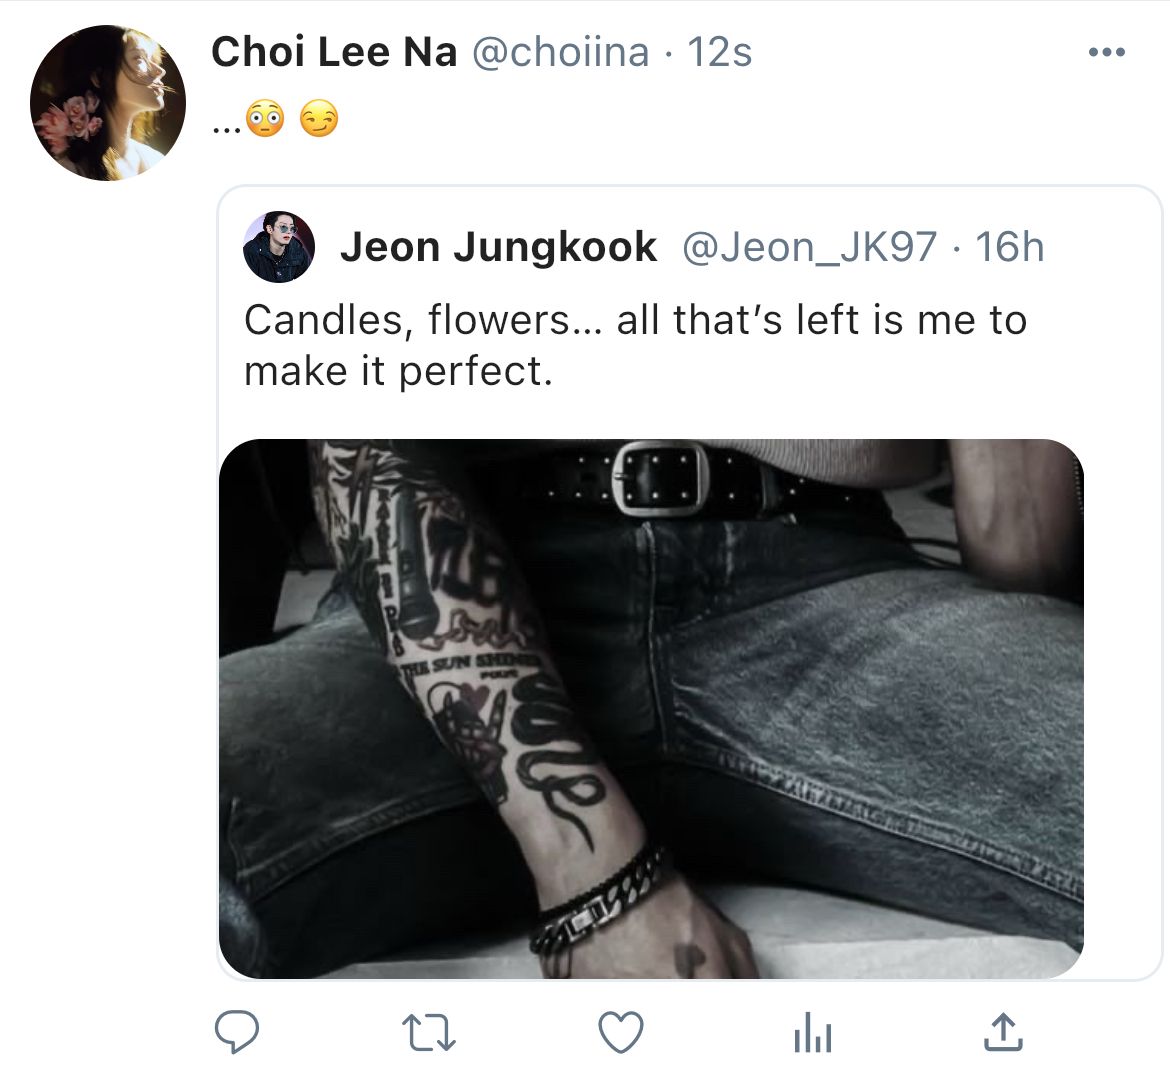Retweet the post using the arrows icon
The width and height of the screenshot is (1170, 1071).
[428, 1031]
